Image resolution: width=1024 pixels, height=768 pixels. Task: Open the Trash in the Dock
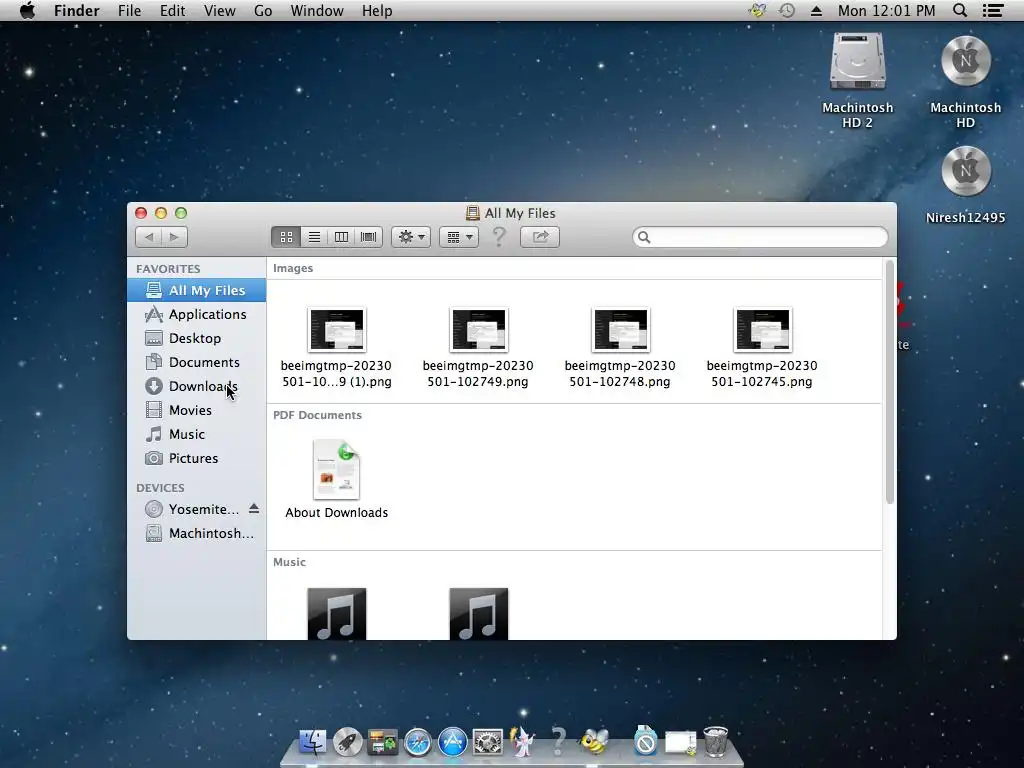pos(716,742)
